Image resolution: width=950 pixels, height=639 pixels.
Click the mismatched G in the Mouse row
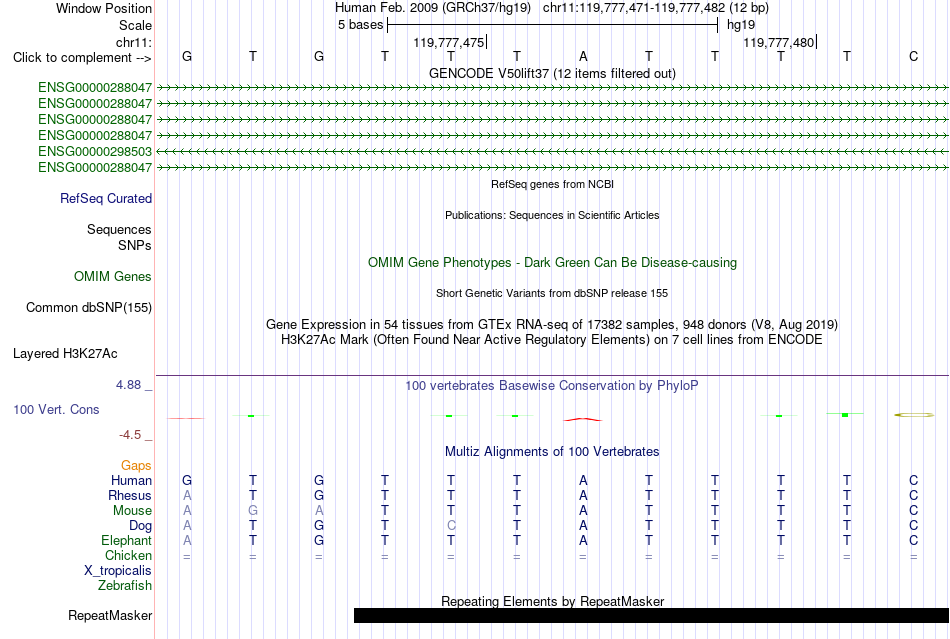tap(253, 511)
